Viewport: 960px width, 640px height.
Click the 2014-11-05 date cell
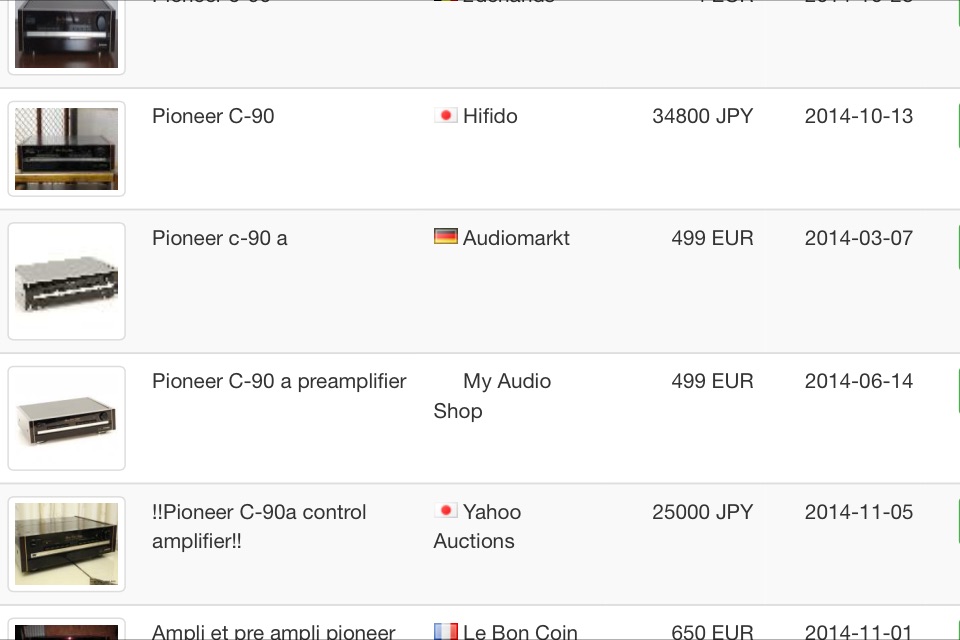point(858,511)
